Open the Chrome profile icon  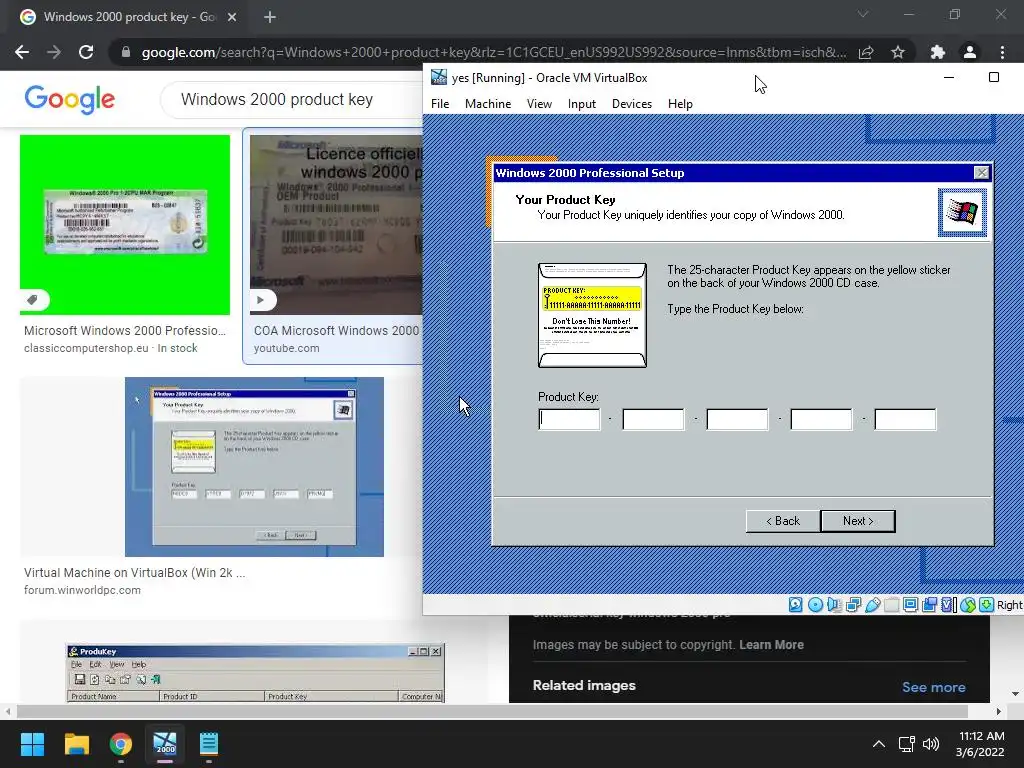pos(970,52)
